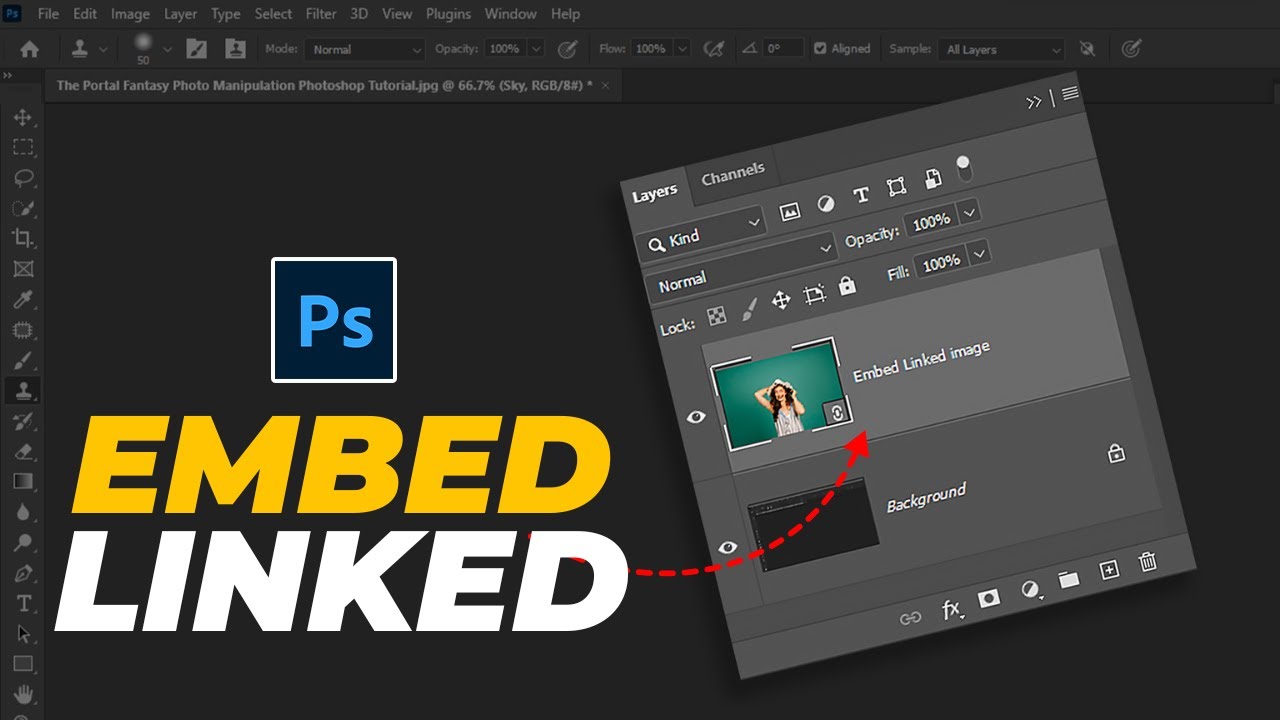Toggle layer filtering switch on or off
1280x720 pixels.
(964, 168)
